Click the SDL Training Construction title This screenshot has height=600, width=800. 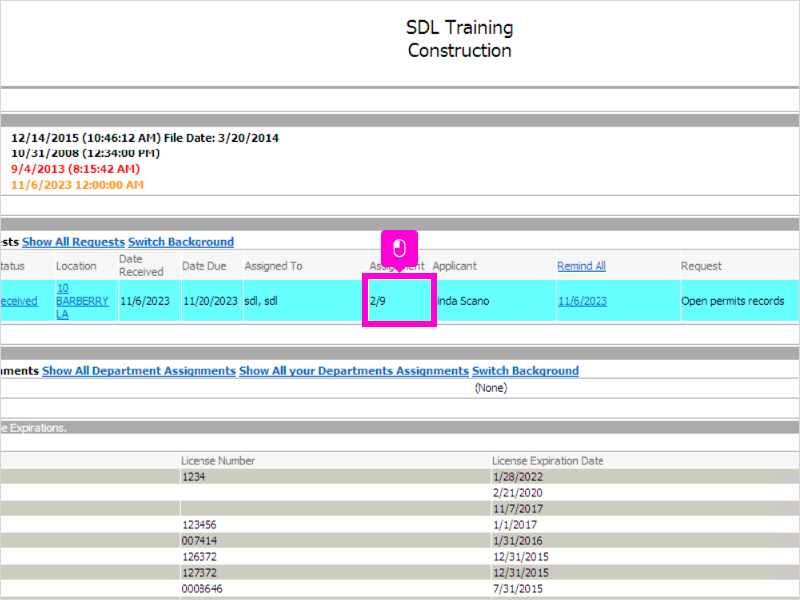(460, 39)
